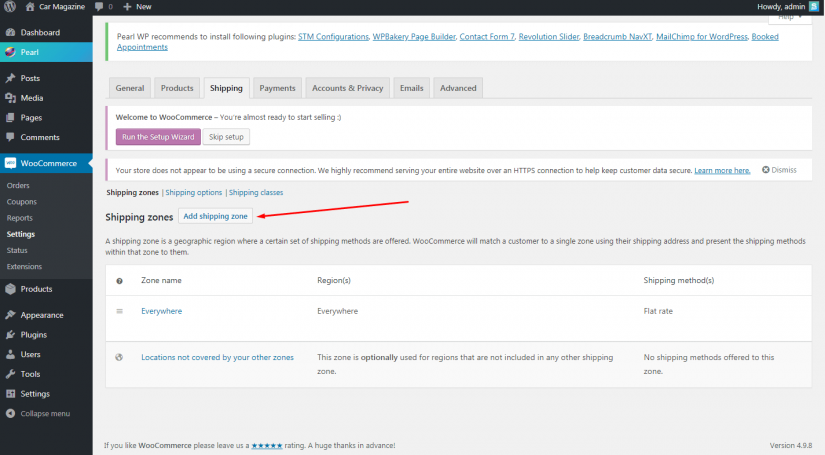Click the WooCommerce logo icon in sidebar
Image resolution: width=825 pixels, height=455 pixels.
coord(11,163)
